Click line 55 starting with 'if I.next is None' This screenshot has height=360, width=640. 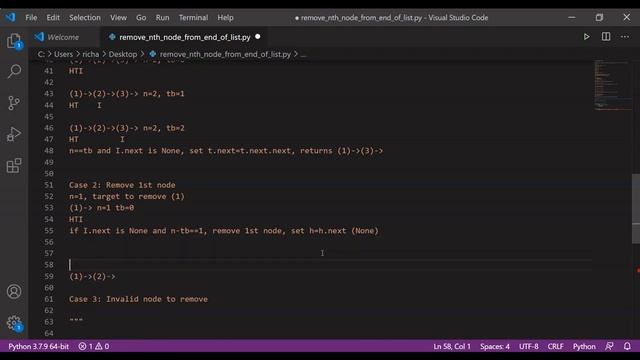224,231
